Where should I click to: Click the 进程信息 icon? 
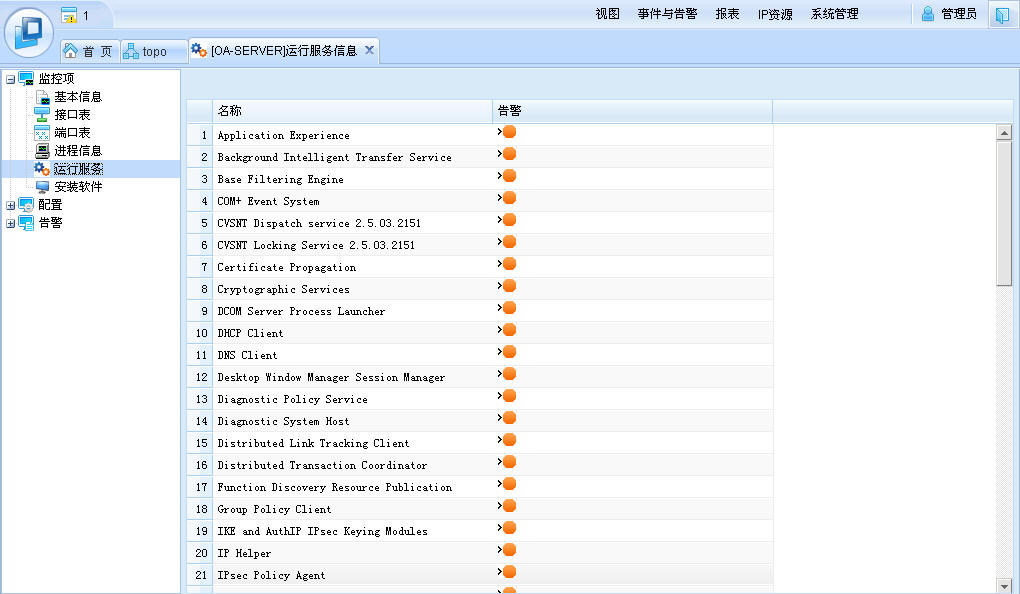[x=42, y=151]
